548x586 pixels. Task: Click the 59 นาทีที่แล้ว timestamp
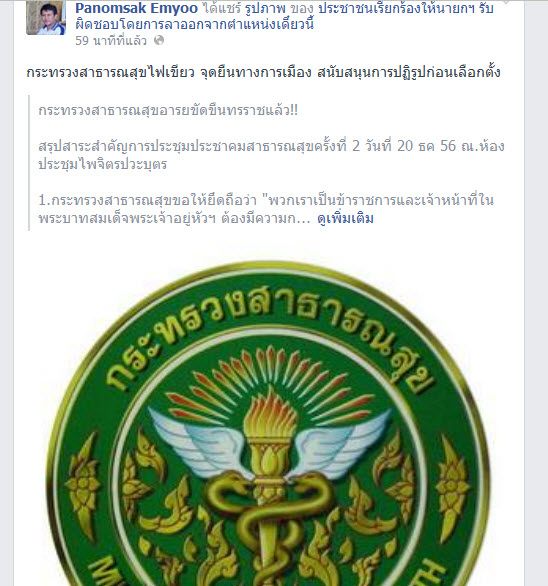pyautogui.click(x=111, y=40)
